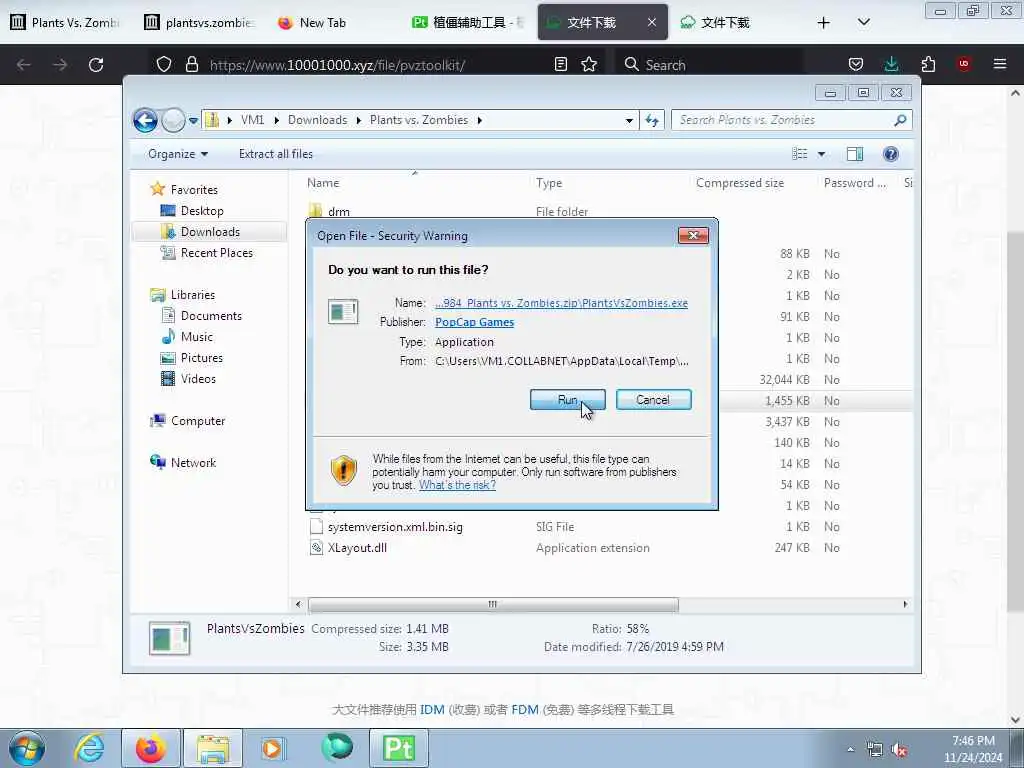The height and width of the screenshot is (768, 1024).
Task: Click the Firefox URL address field
Action: [336, 65]
